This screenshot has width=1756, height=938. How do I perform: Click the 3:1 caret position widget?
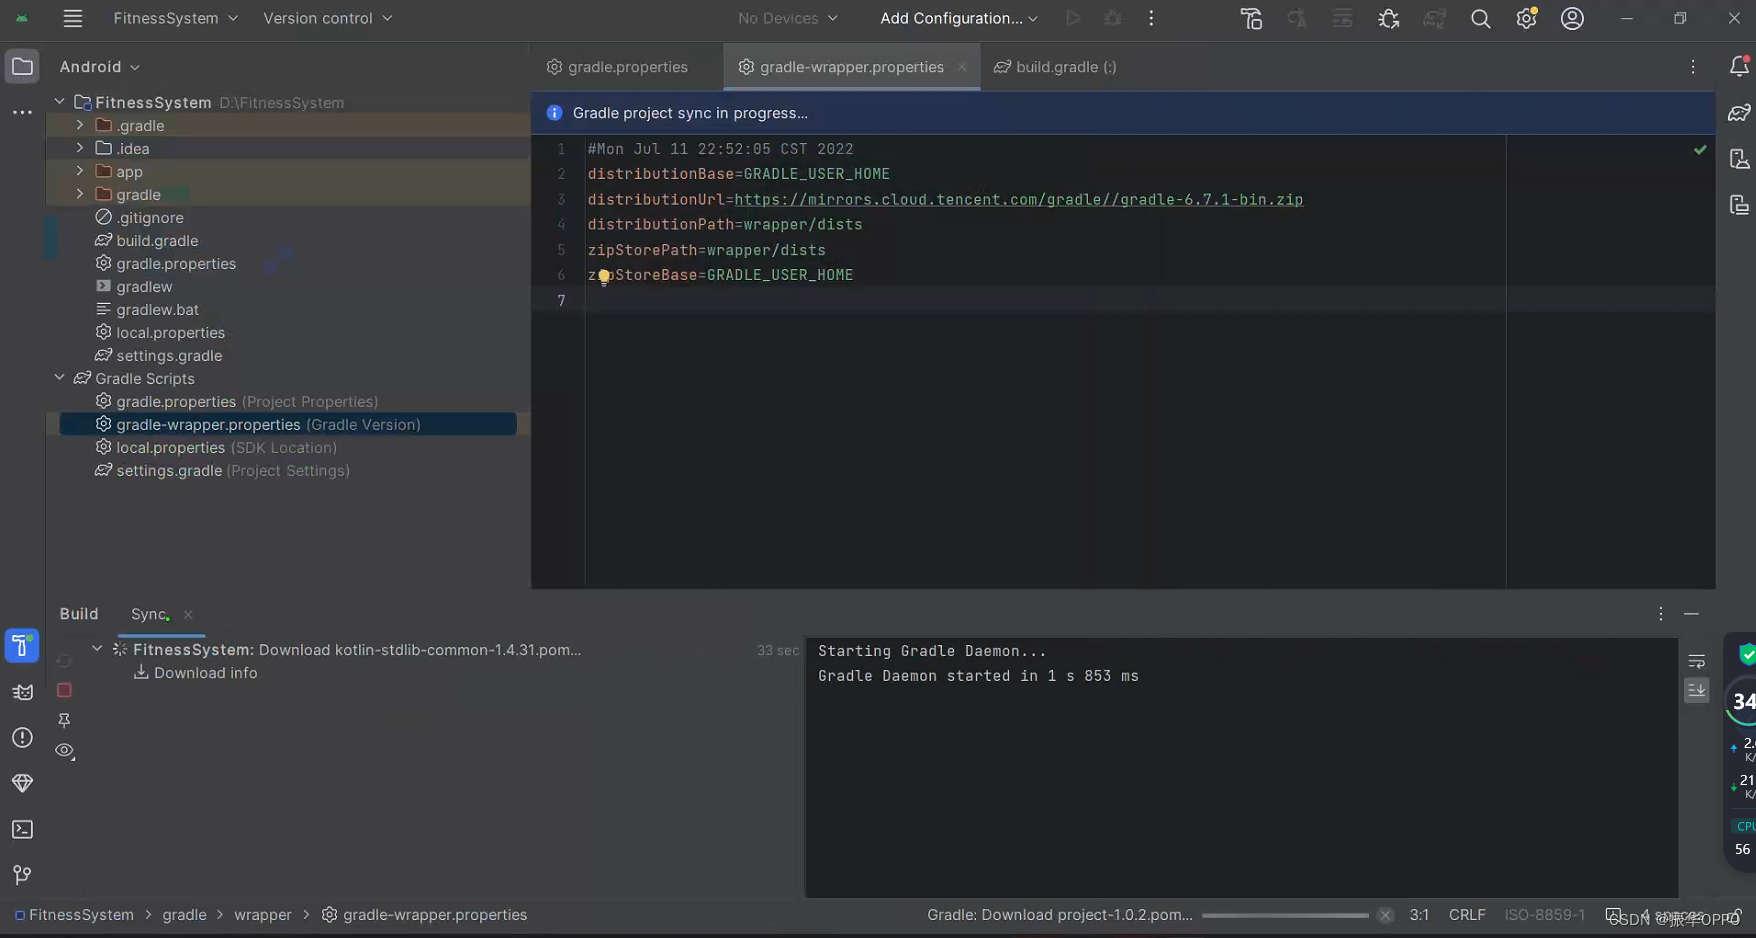tap(1419, 915)
